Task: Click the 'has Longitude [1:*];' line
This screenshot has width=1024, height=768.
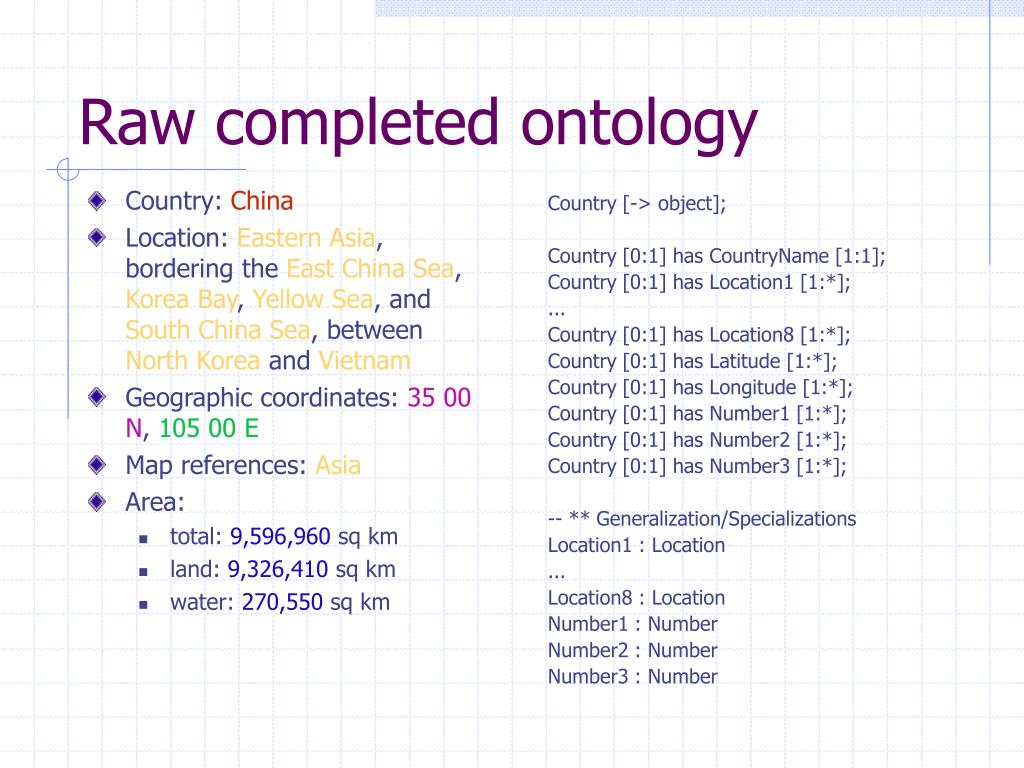Action: (700, 387)
